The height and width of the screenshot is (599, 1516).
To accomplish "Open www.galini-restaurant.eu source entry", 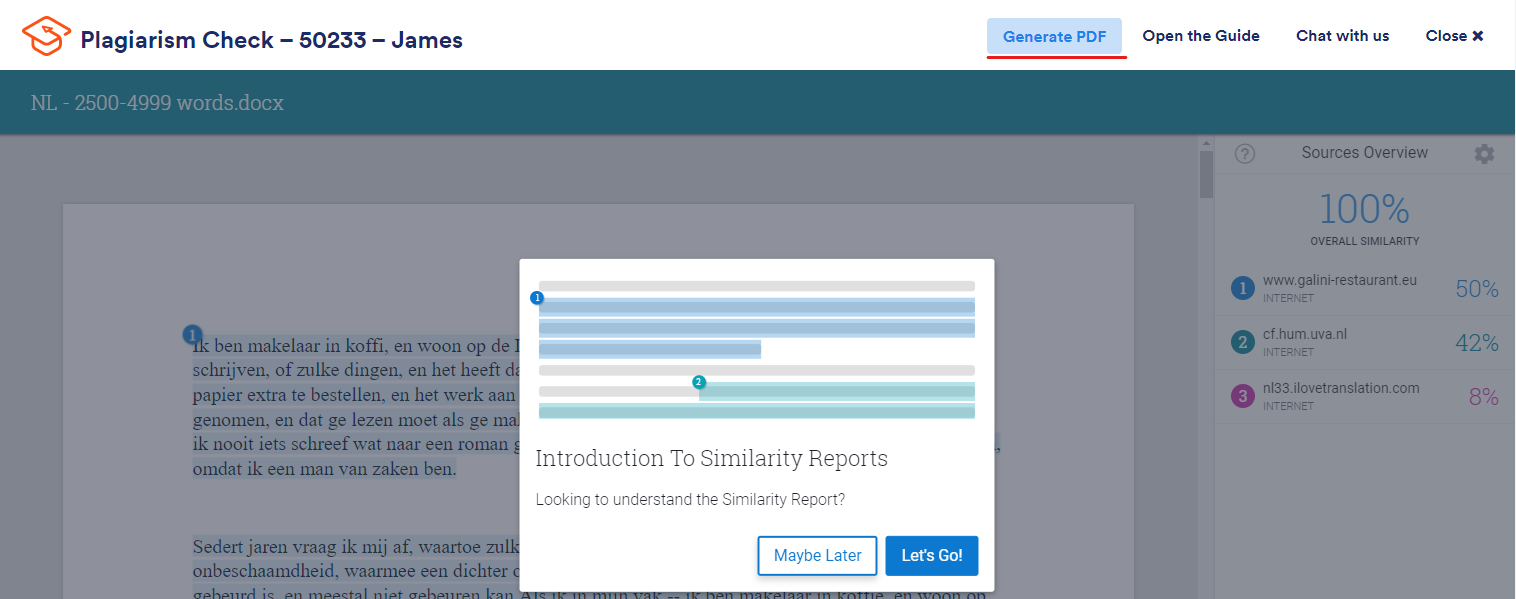I will pos(1364,289).
